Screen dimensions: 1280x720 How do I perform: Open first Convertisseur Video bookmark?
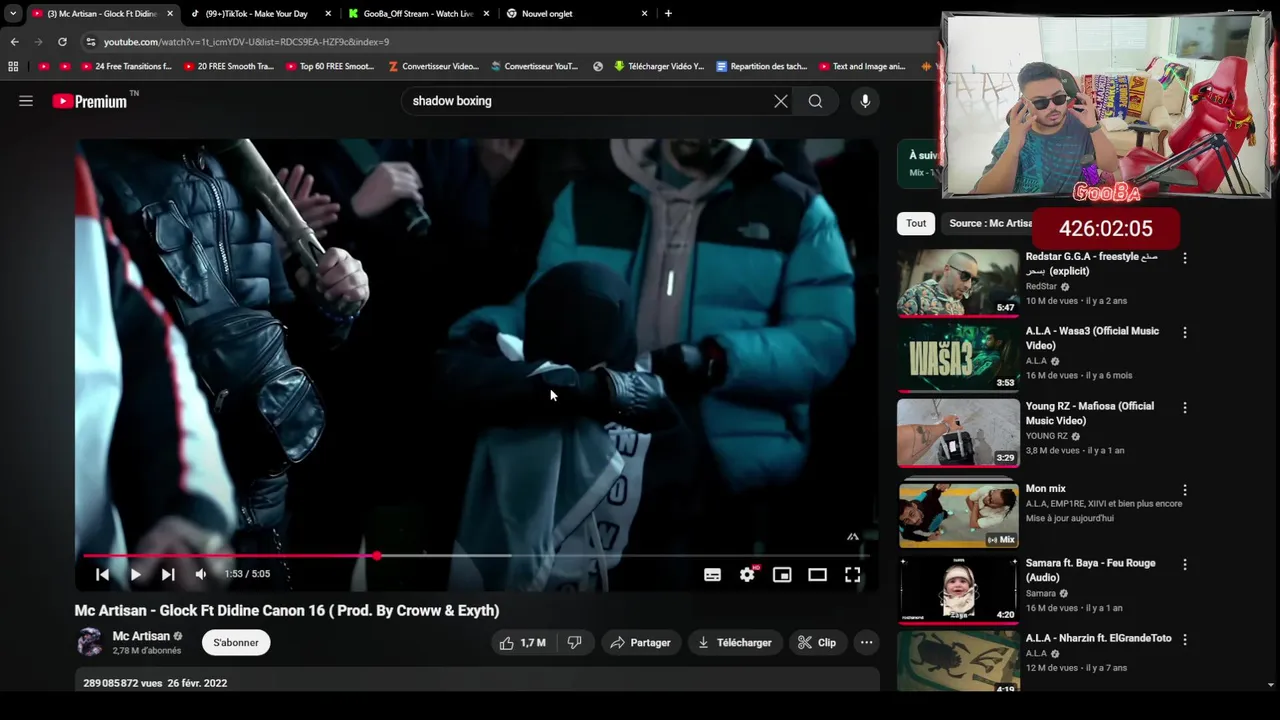tap(433, 67)
